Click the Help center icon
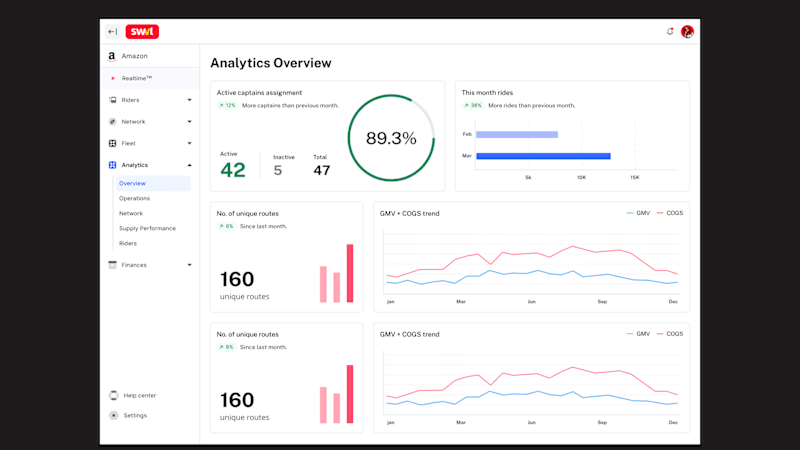The image size is (800, 450). (113, 395)
